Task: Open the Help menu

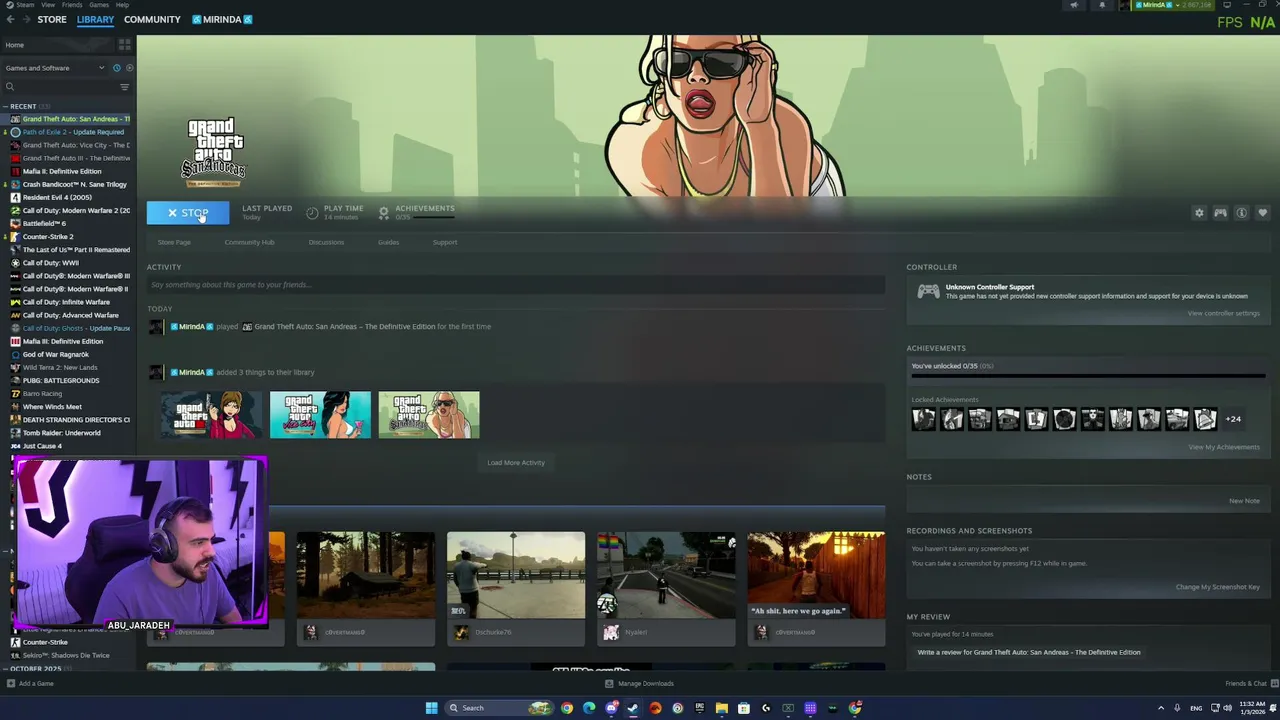Action: (122, 5)
